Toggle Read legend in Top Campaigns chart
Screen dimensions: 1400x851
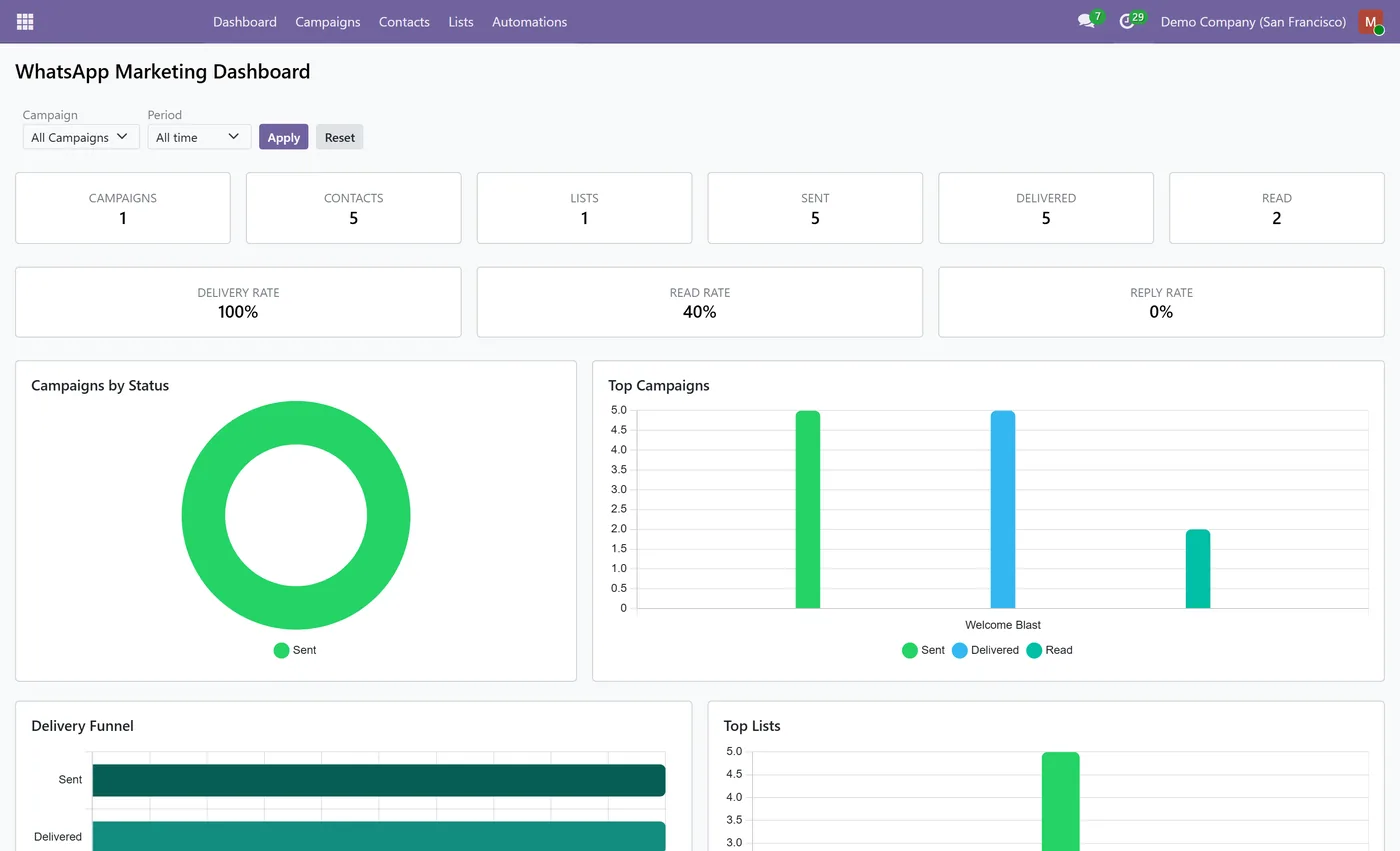pos(1049,650)
